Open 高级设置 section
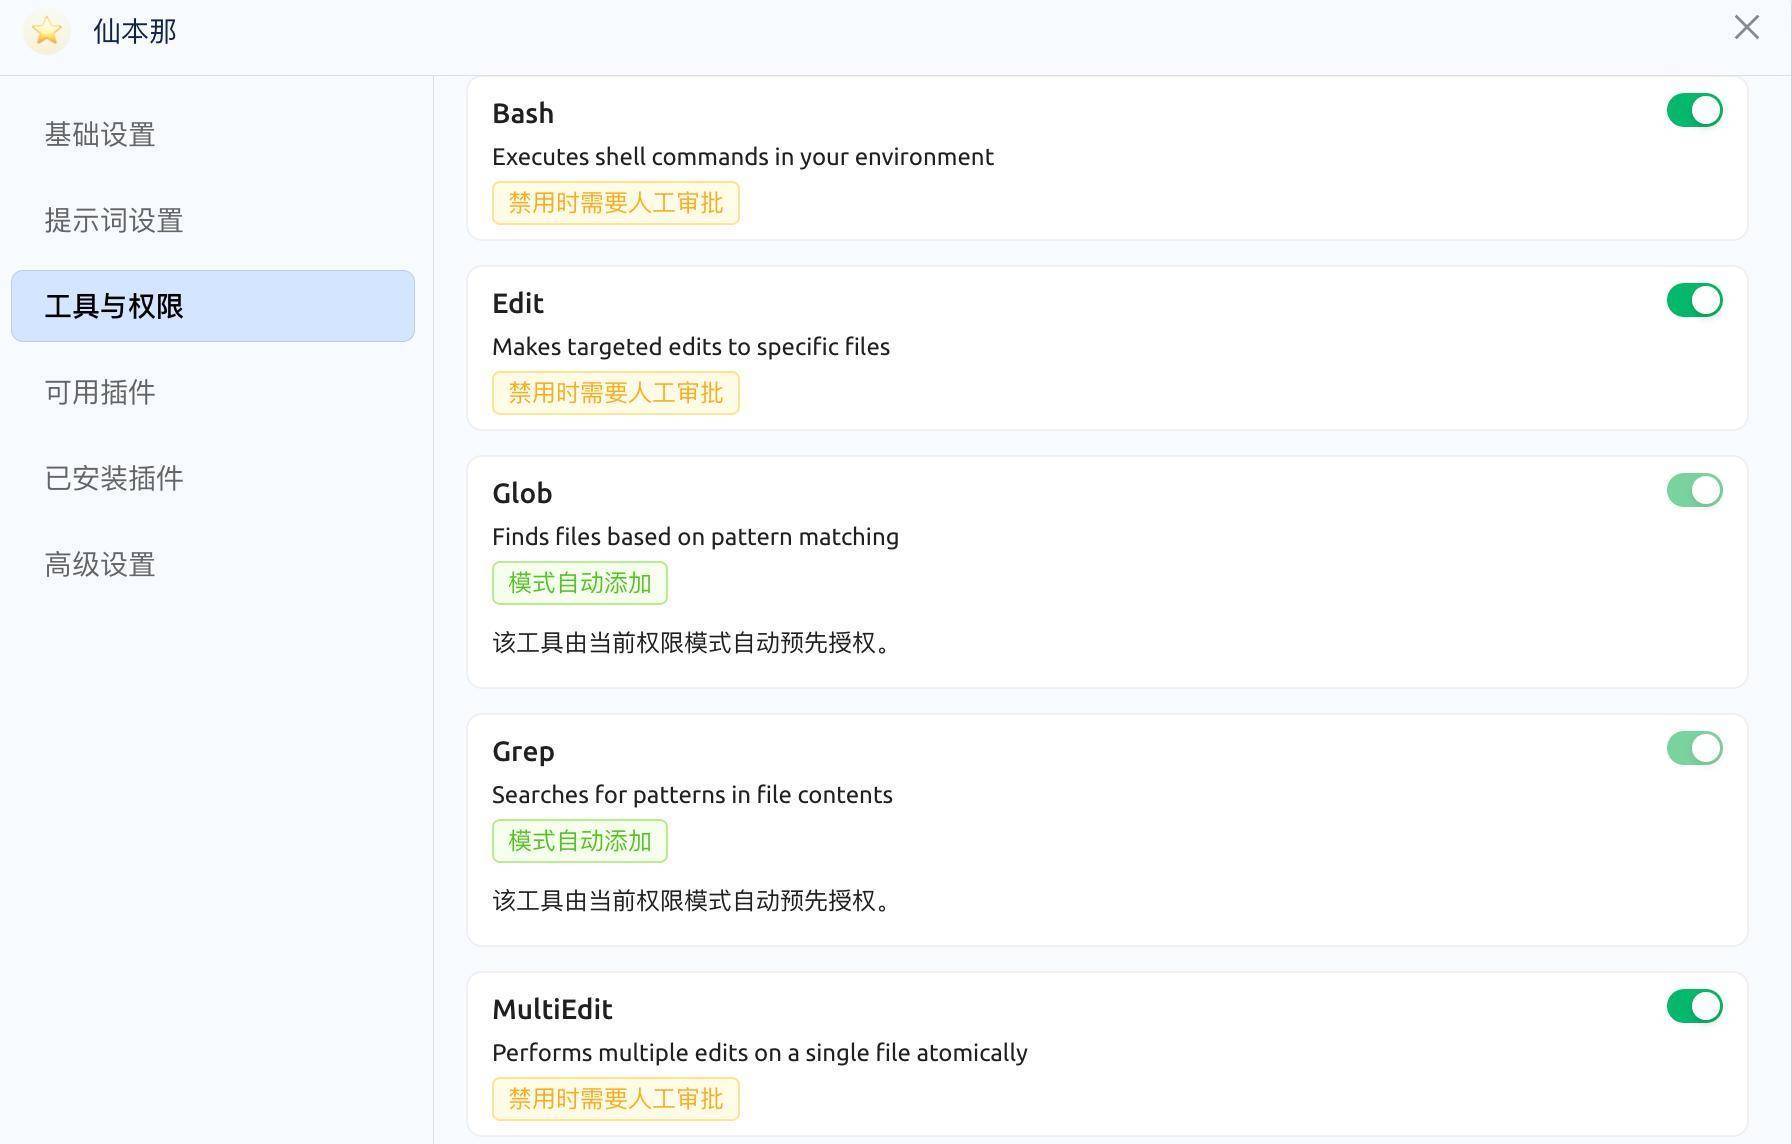Viewport: 1792px width, 1144px height. [x=100, y=564]
